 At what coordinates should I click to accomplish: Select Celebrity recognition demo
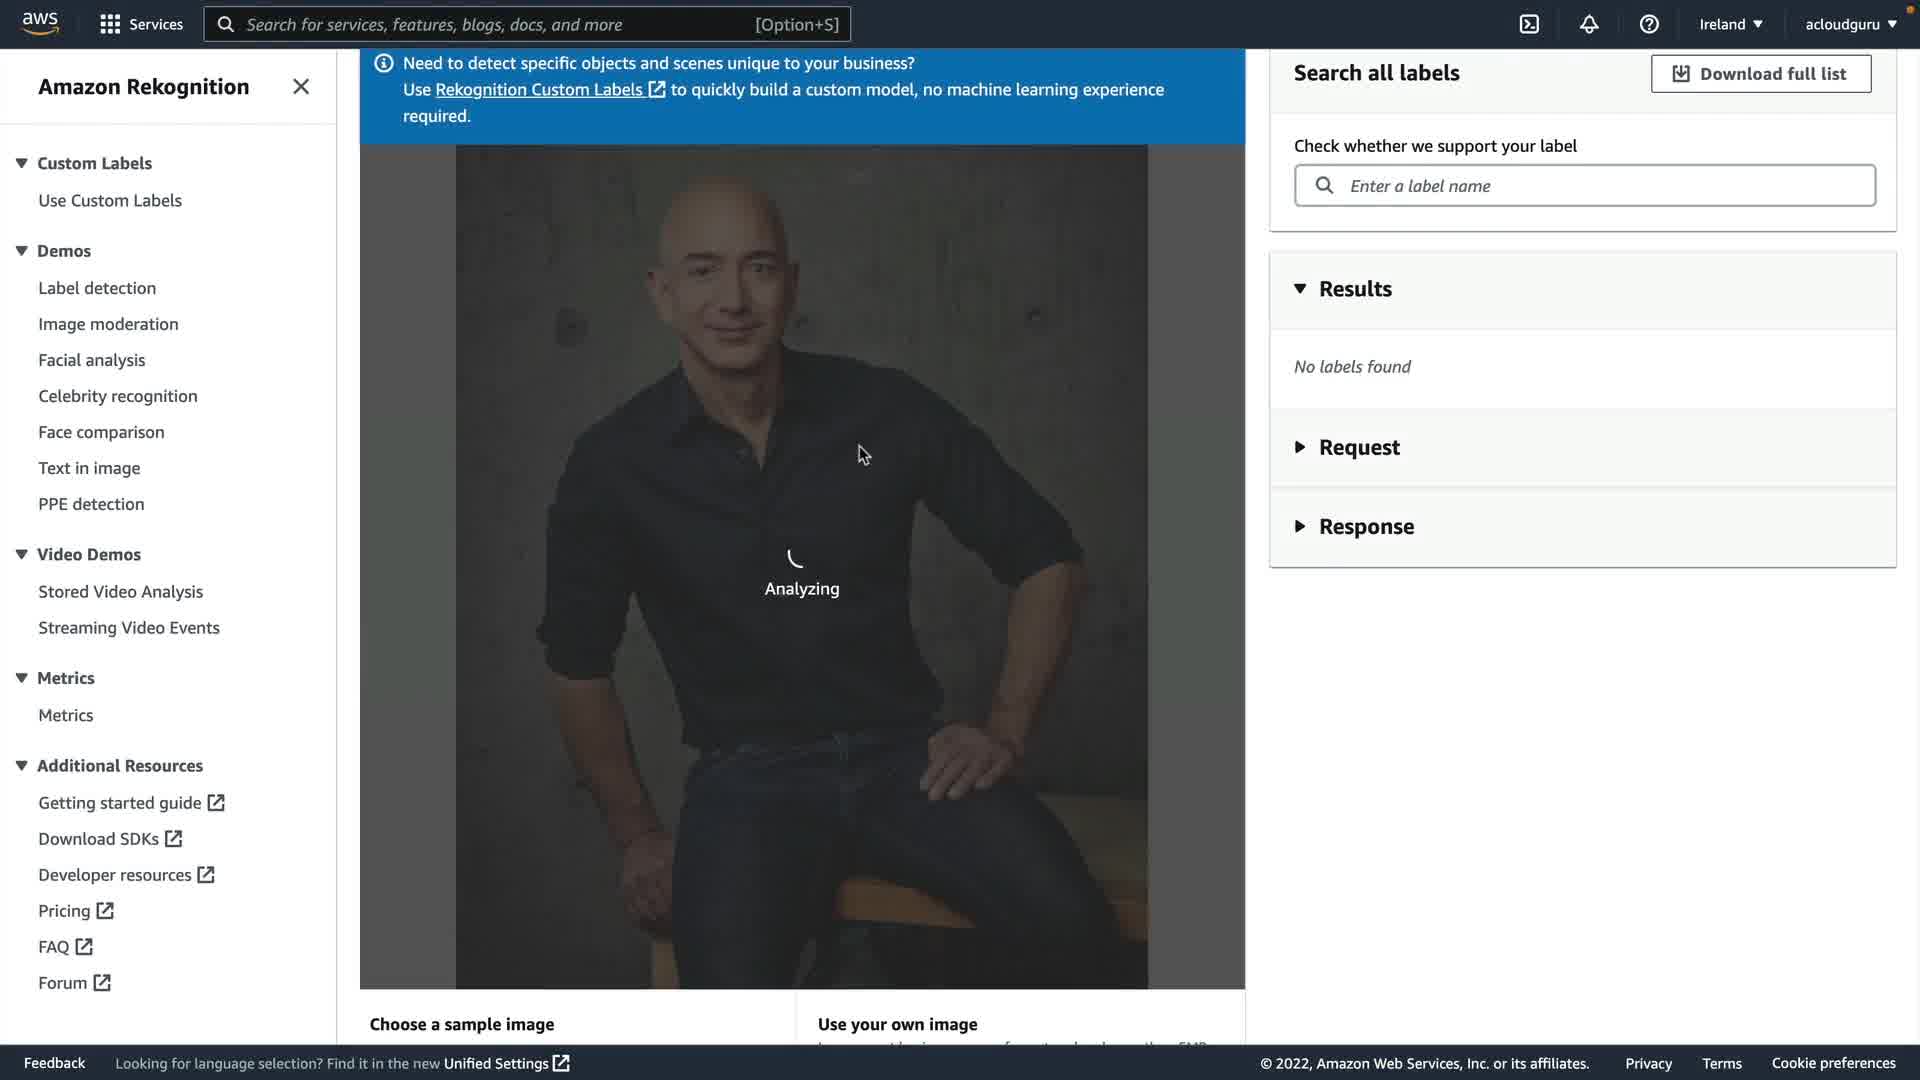[x=118, y=396]
